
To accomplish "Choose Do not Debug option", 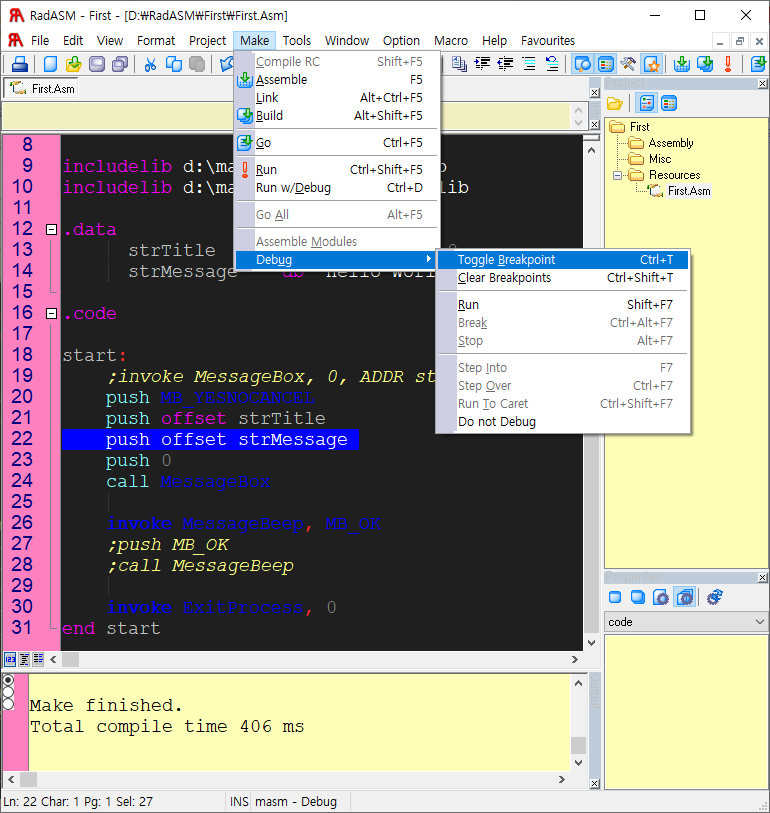I will tap(563, 422).
